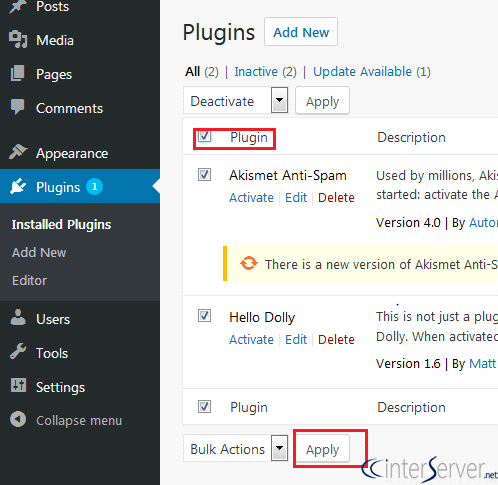The image size is (498, 485).
Task: Click the Akismet update refresh icon
Action: click(249, 263)
